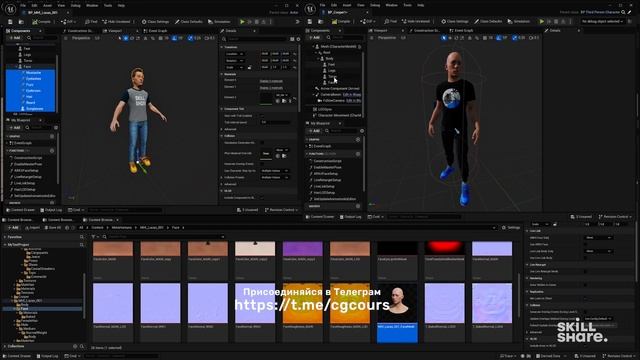Image resolution: width=640 pixels, height=360 pixels.
Task: Open Settings in Content Browser
Action: [511, 227]
